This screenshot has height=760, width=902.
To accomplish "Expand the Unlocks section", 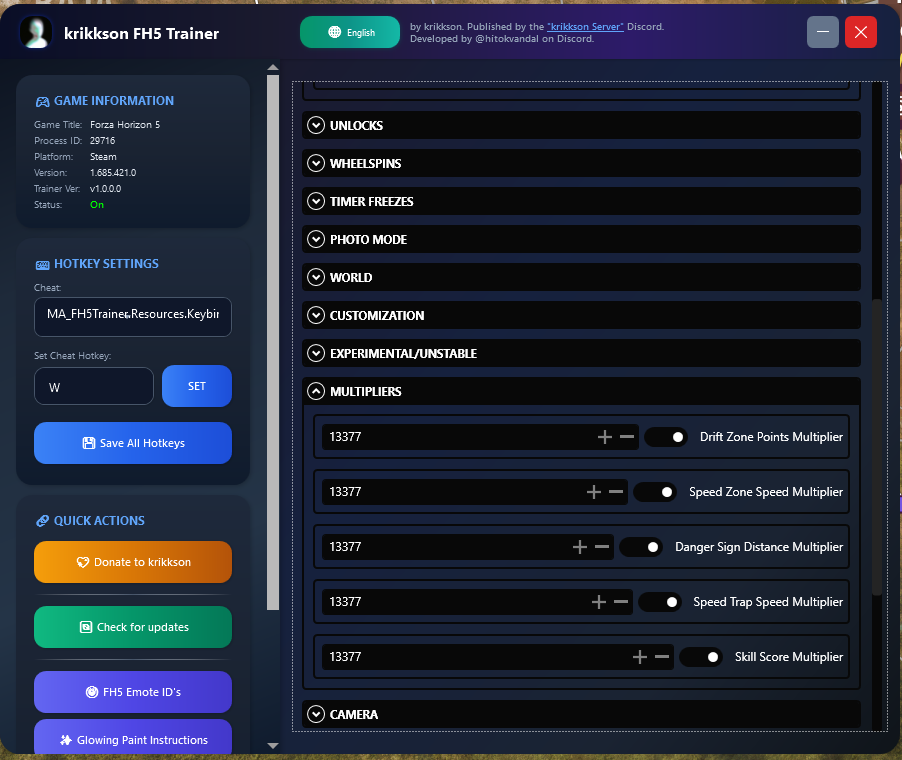I will (x=581, y=125).
